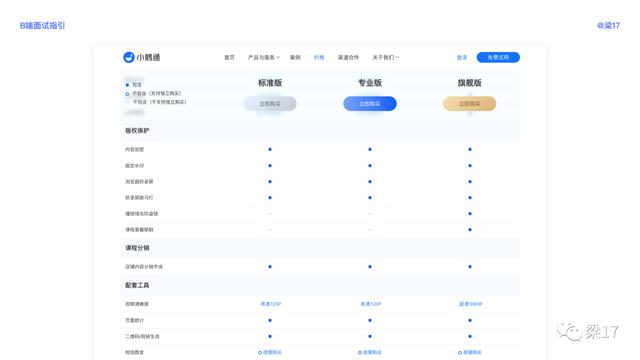
Task: Click the circle icon in 专业版 last row
Action: tap(360, 352)
